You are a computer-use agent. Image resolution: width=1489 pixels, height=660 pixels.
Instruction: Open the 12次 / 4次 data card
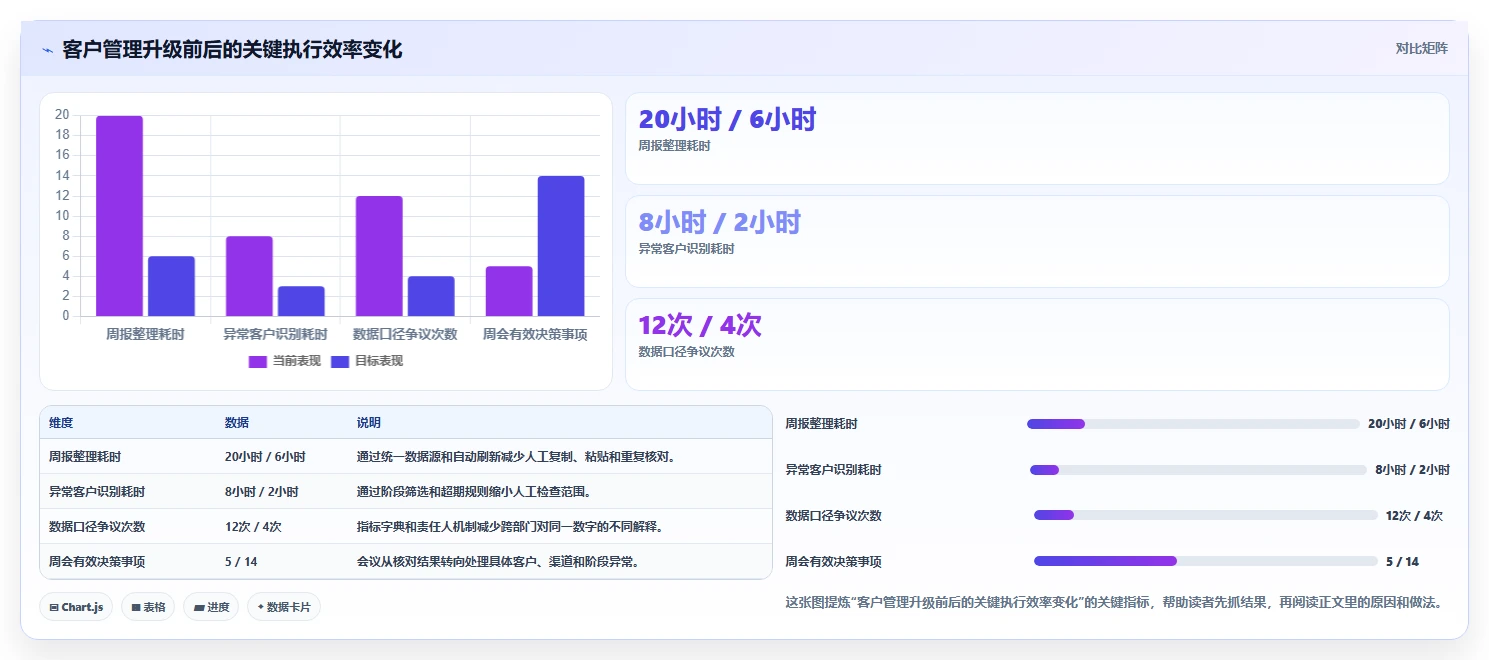pos(1037,344)
